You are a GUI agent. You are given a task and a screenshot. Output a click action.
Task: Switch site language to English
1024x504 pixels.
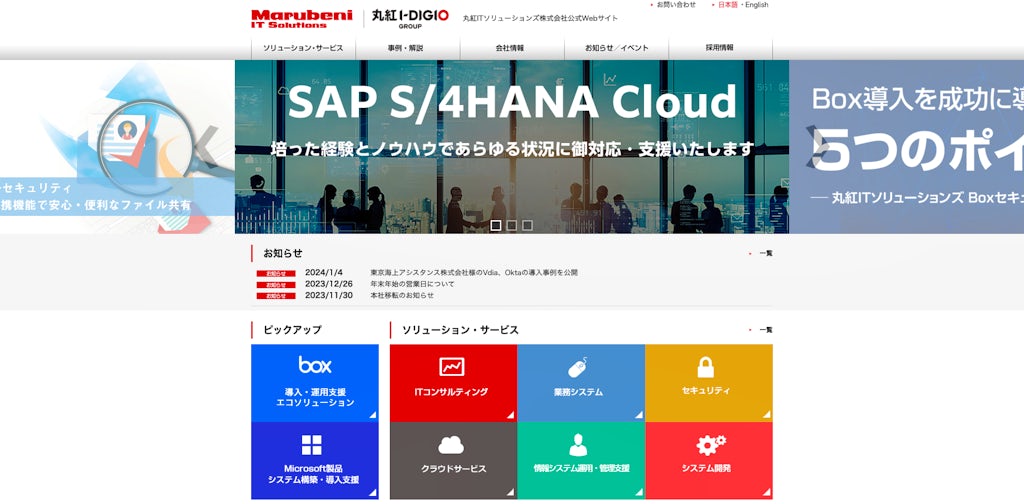click(x=756, y=5)
